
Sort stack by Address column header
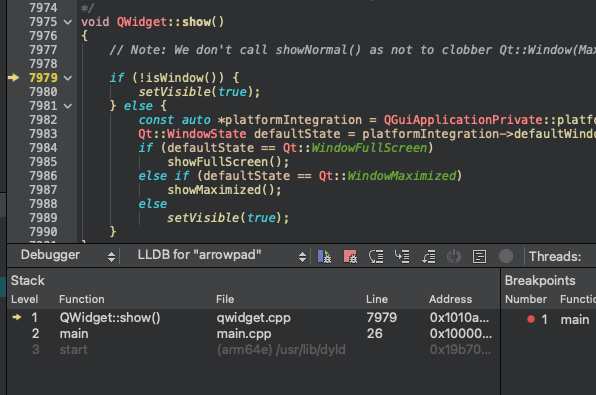450,299
